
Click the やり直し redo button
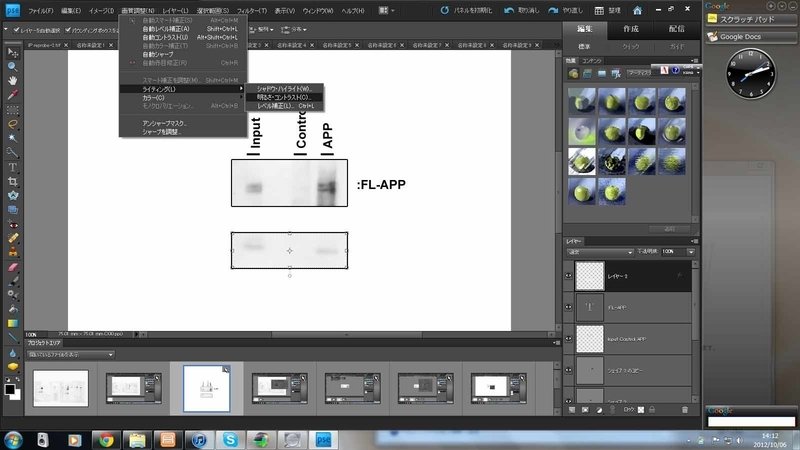pyautogui.click(x=565, y=10)
